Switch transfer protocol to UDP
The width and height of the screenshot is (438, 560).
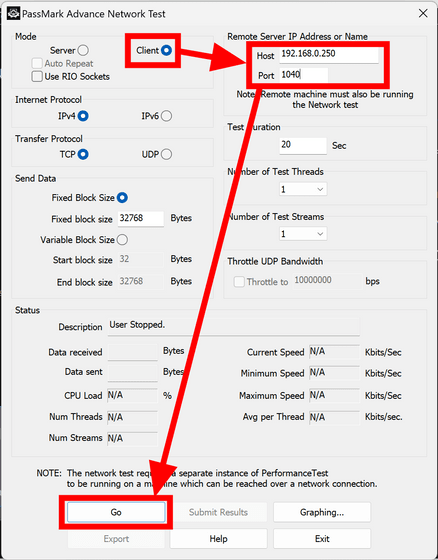pyautogui.click(x=166, y=154)
